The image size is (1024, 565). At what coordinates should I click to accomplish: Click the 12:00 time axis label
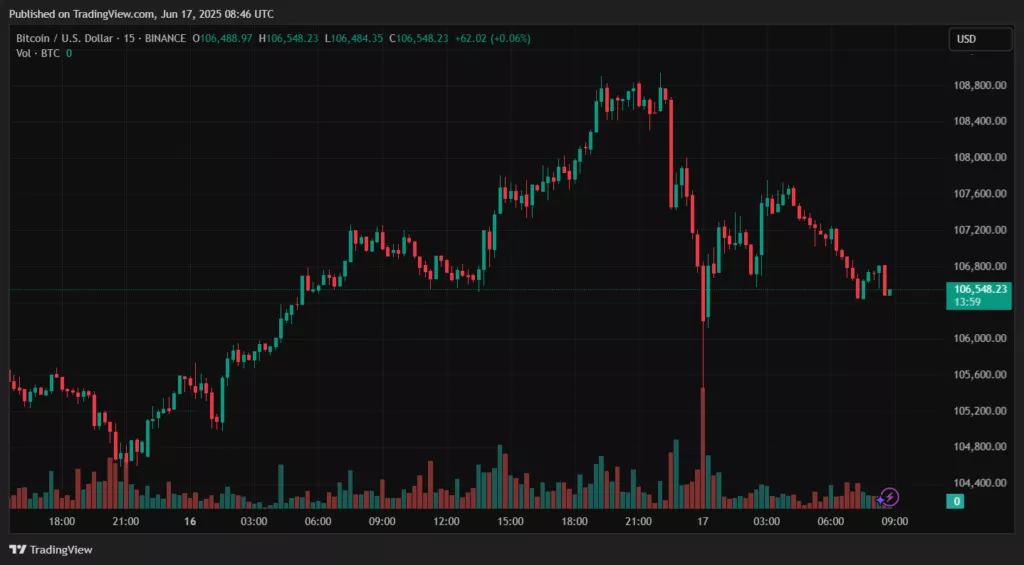[446, 522]
